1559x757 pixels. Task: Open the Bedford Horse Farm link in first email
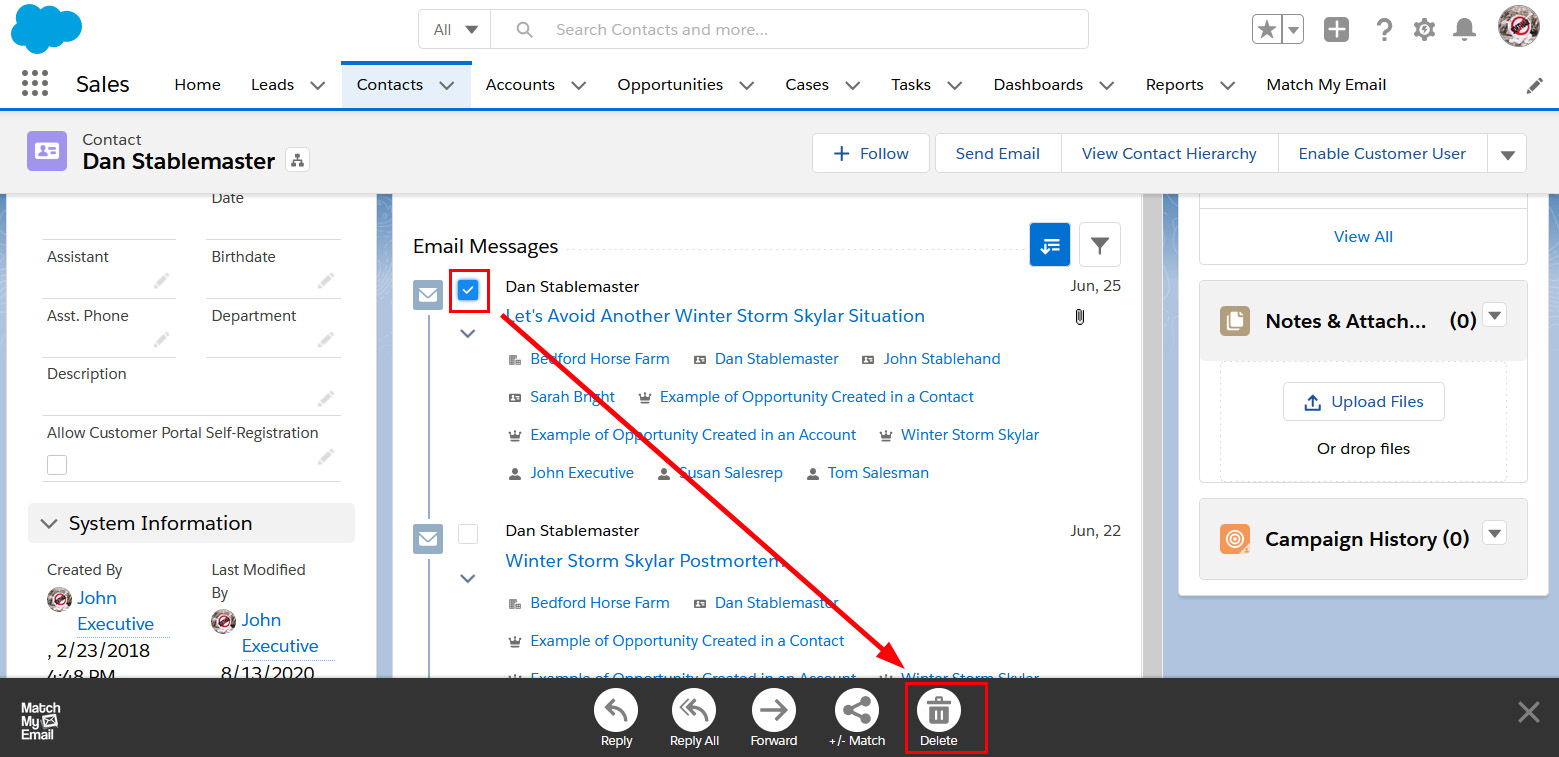[599, 359]
